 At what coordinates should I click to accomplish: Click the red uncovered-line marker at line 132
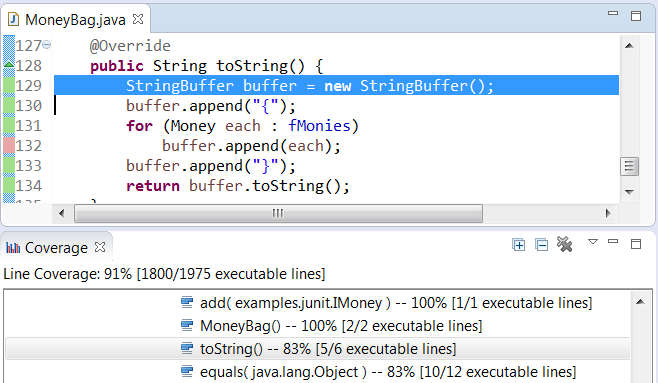(x=9, y=146)
